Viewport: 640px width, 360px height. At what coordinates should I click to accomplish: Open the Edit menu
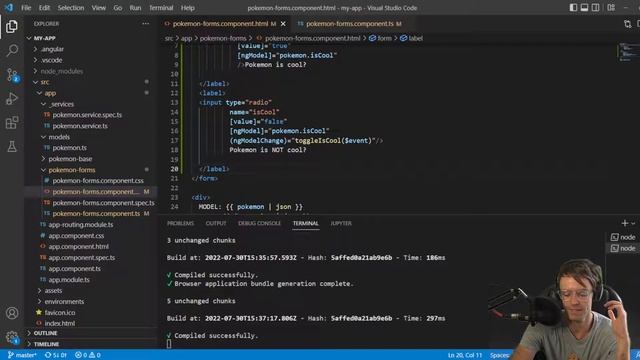tap(44, 8)
